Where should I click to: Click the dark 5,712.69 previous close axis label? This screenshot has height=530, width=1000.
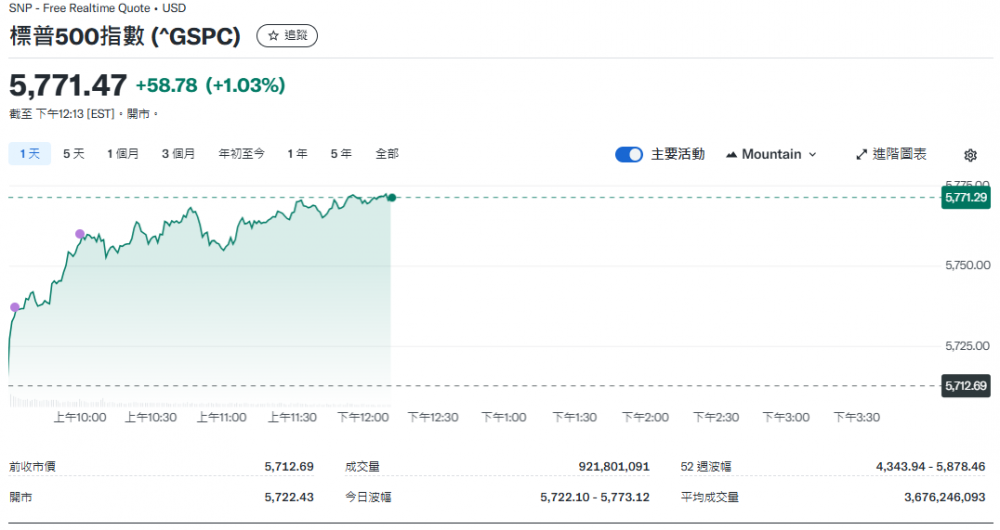pos(965,385)
